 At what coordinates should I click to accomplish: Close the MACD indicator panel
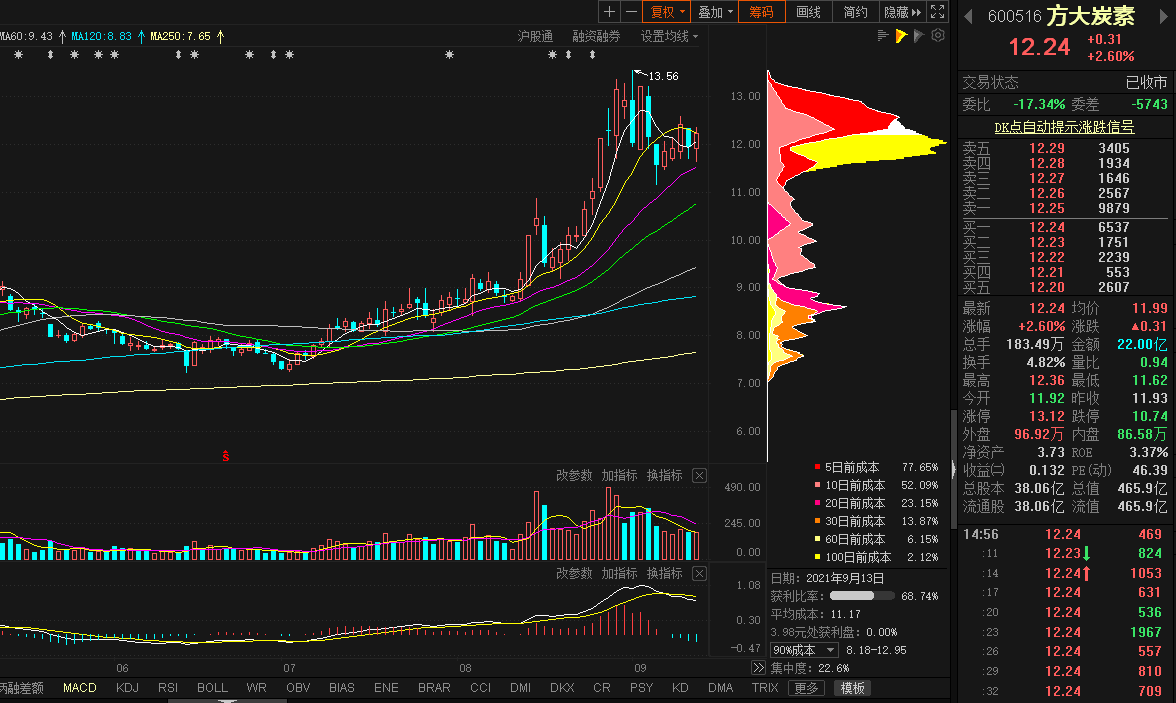click(699, 573)
